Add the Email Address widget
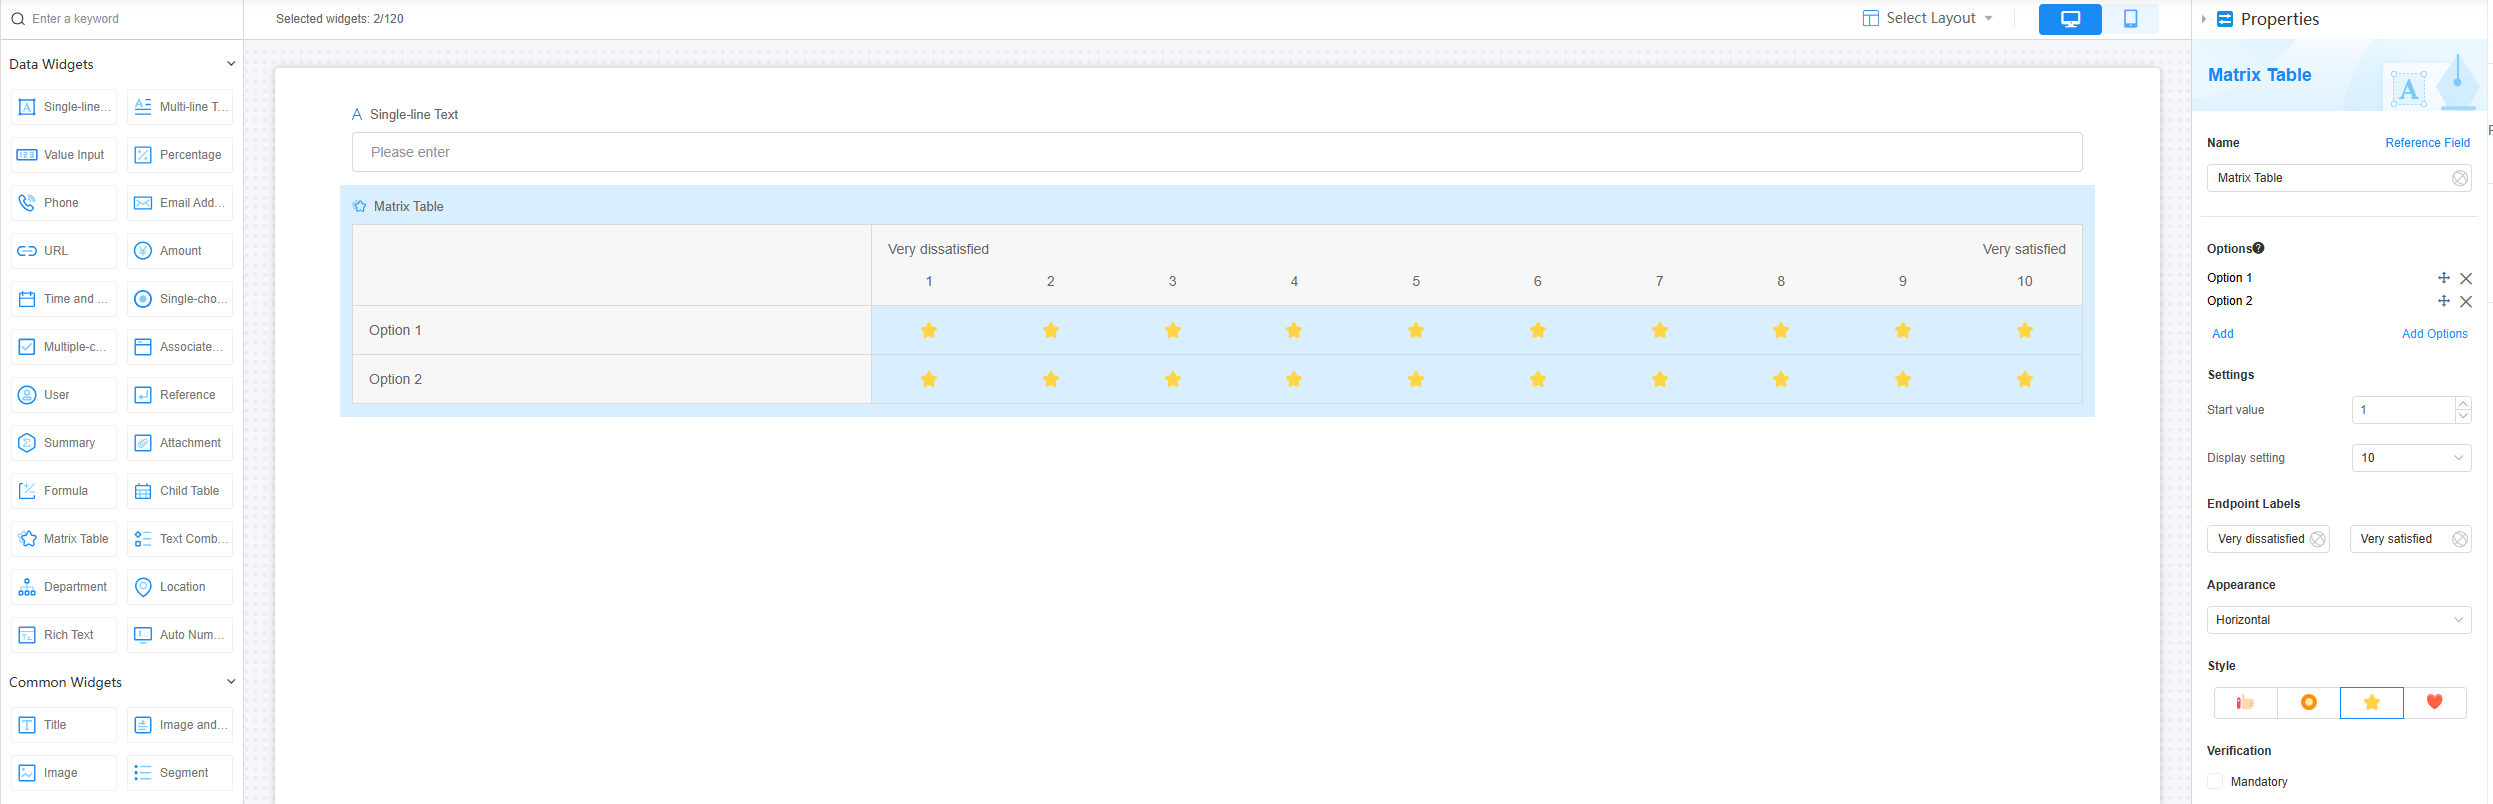 [180, 203]
